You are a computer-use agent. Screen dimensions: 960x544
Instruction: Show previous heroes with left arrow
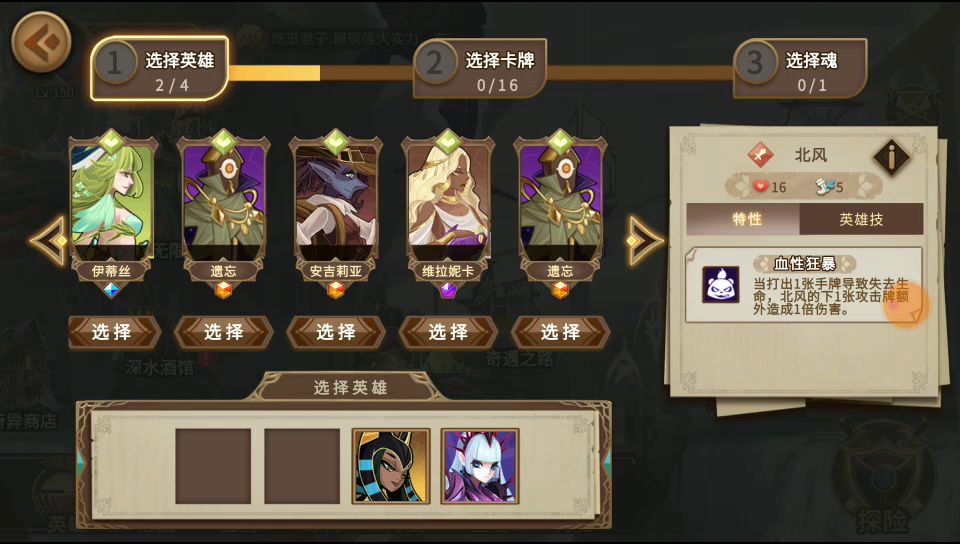click(x=48, y=240)
